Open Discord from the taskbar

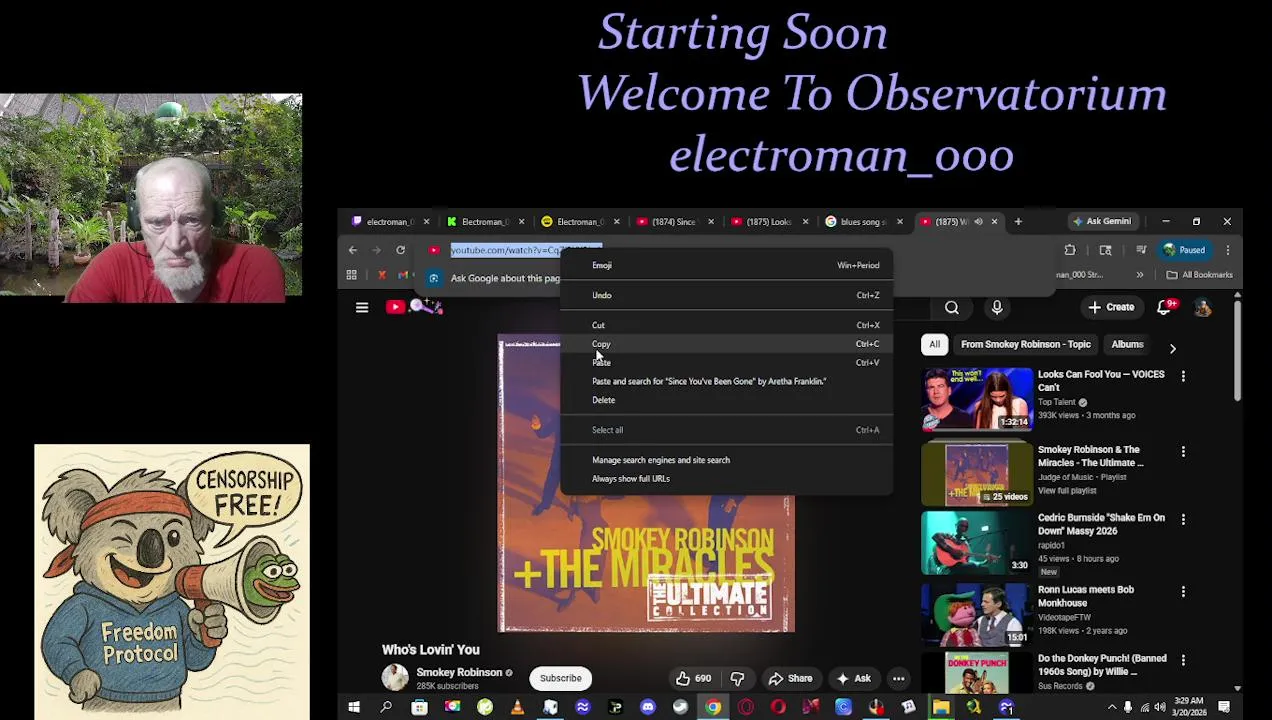648,708
